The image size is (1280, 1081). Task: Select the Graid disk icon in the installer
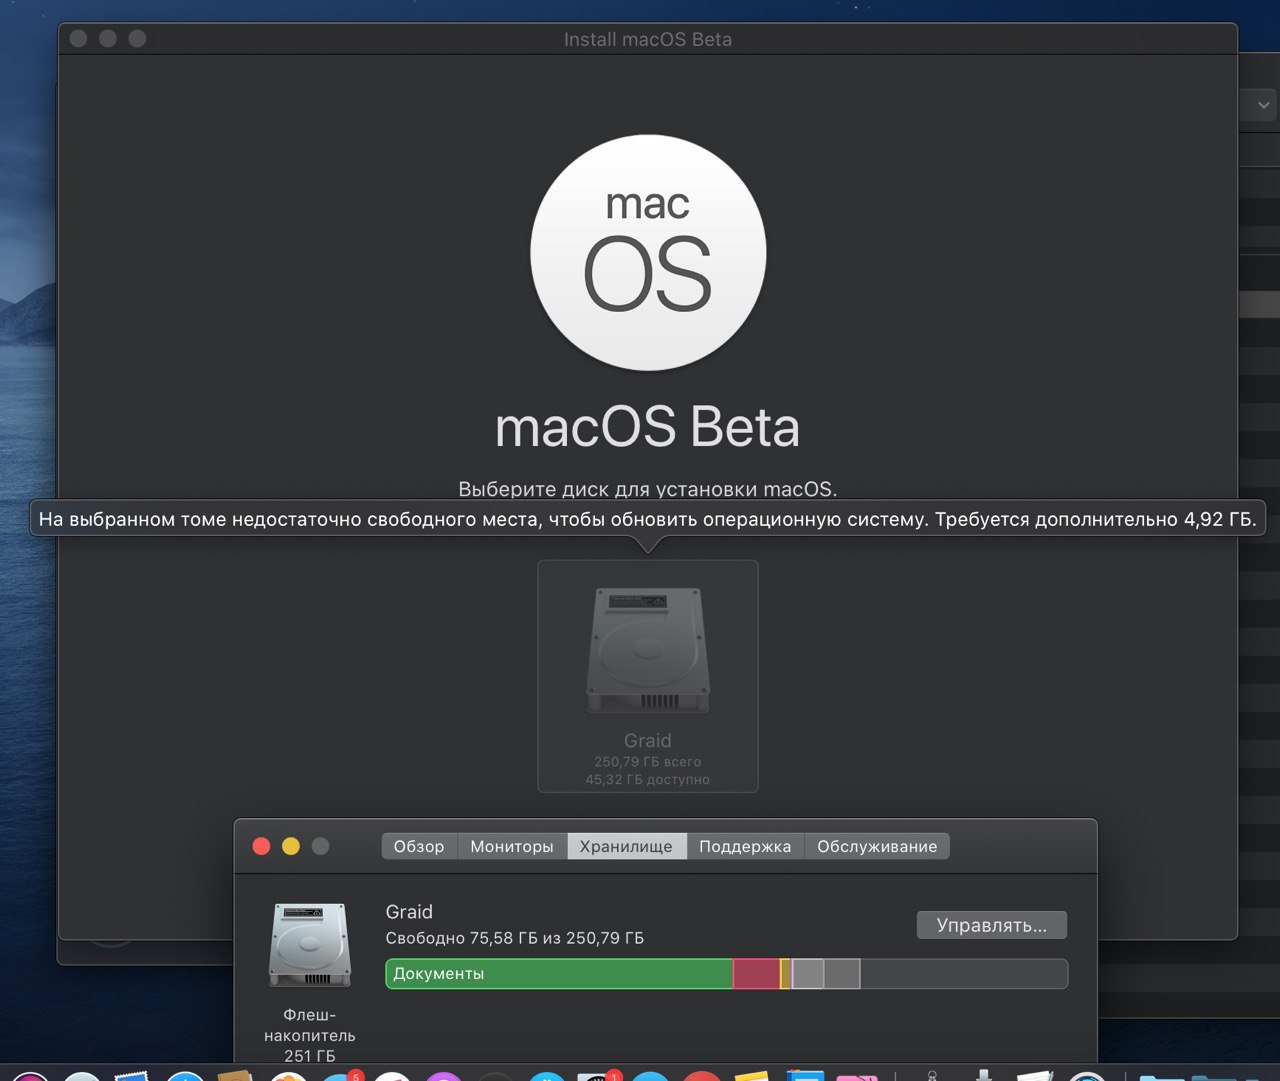pos(648,650)
